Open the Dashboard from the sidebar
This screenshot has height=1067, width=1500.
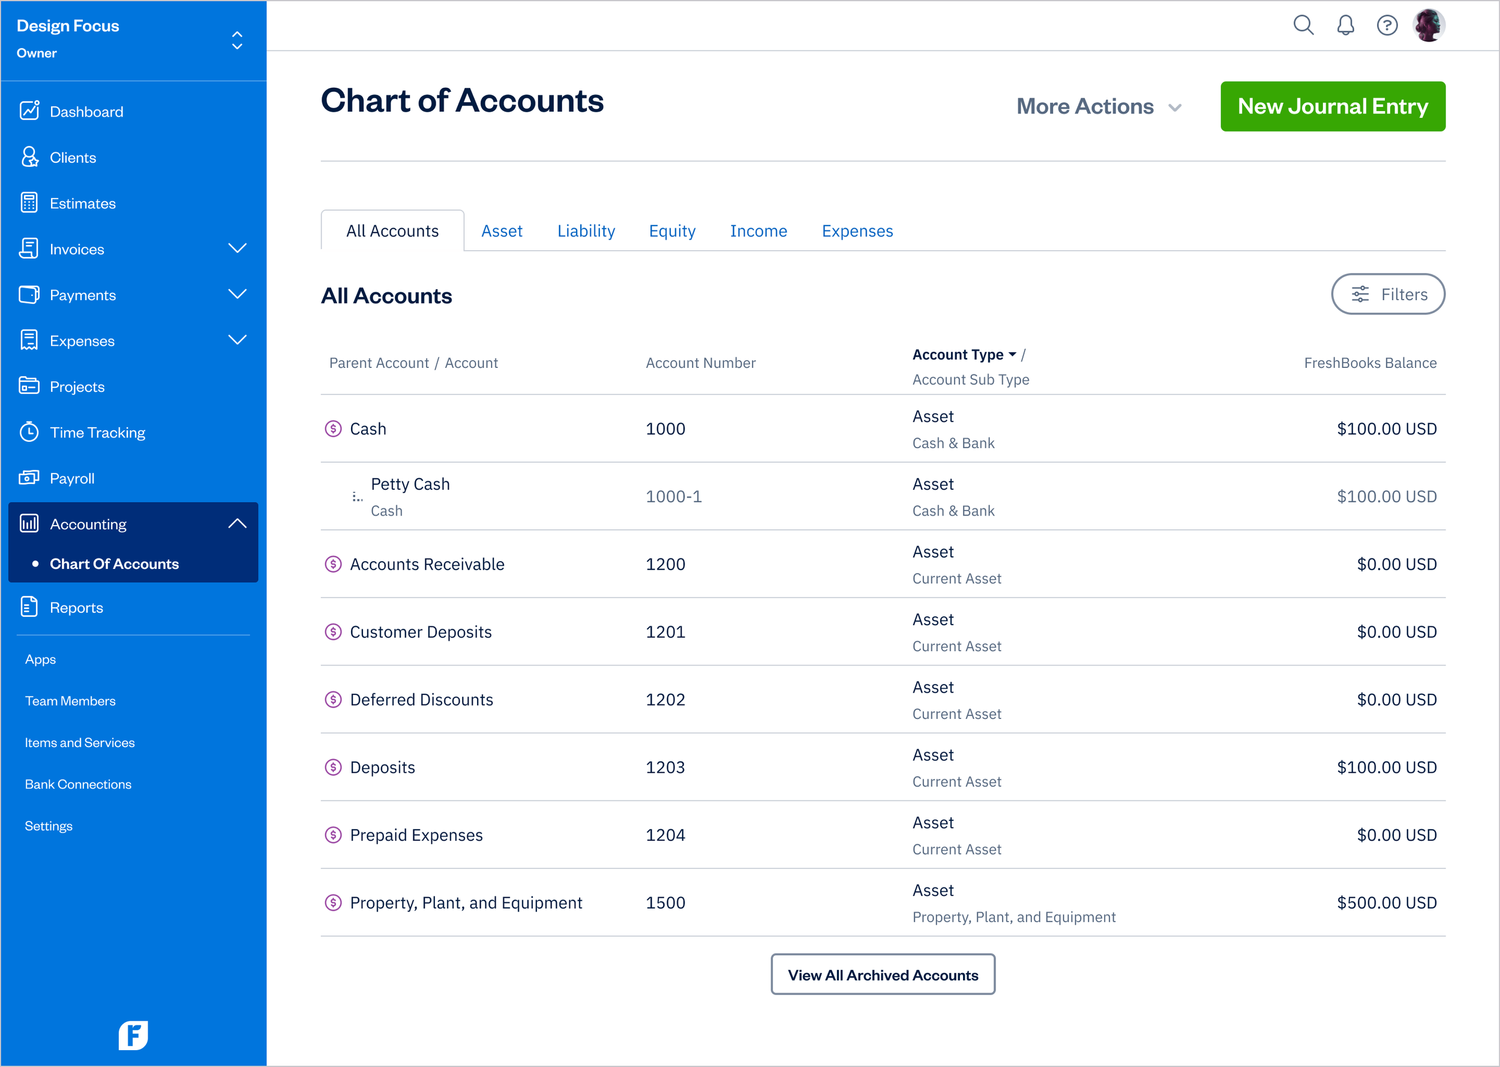tap(30, 111)
